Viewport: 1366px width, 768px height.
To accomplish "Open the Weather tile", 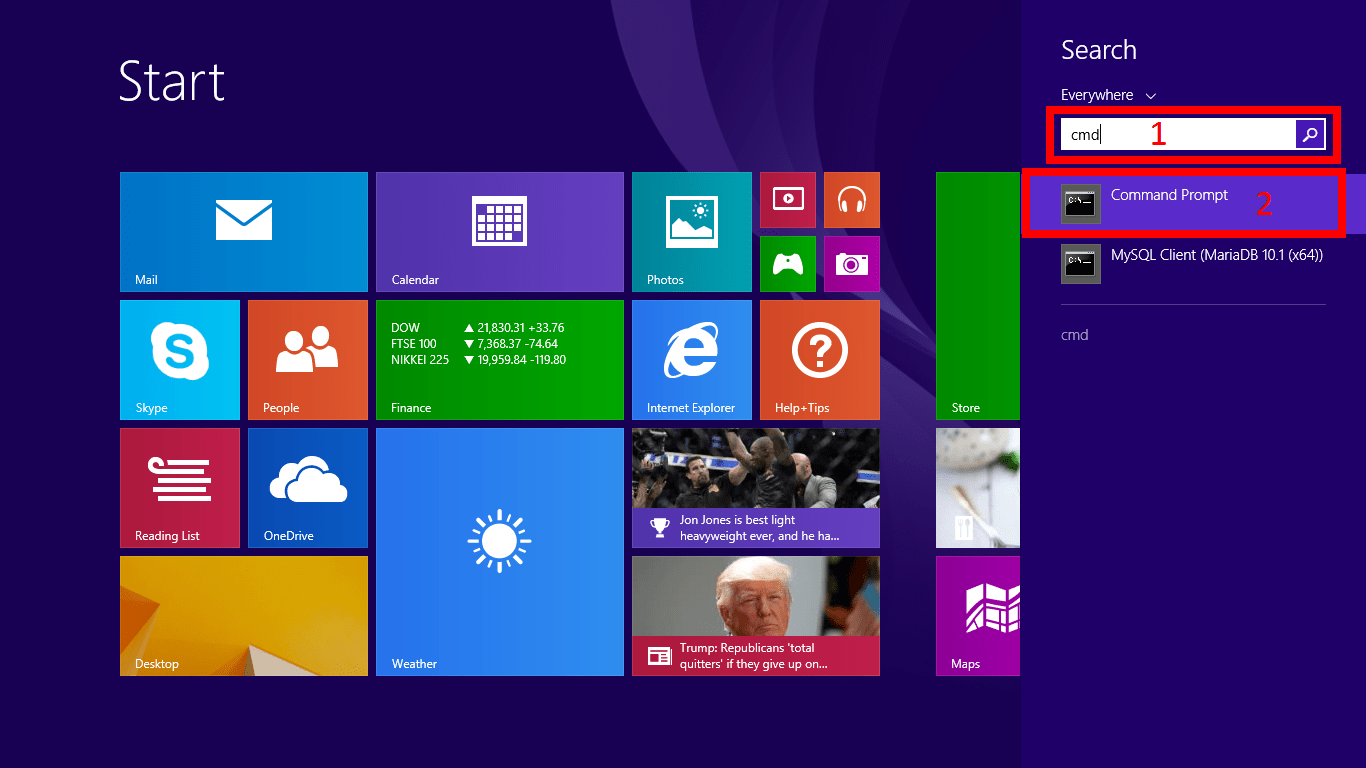I will [500, 552].
